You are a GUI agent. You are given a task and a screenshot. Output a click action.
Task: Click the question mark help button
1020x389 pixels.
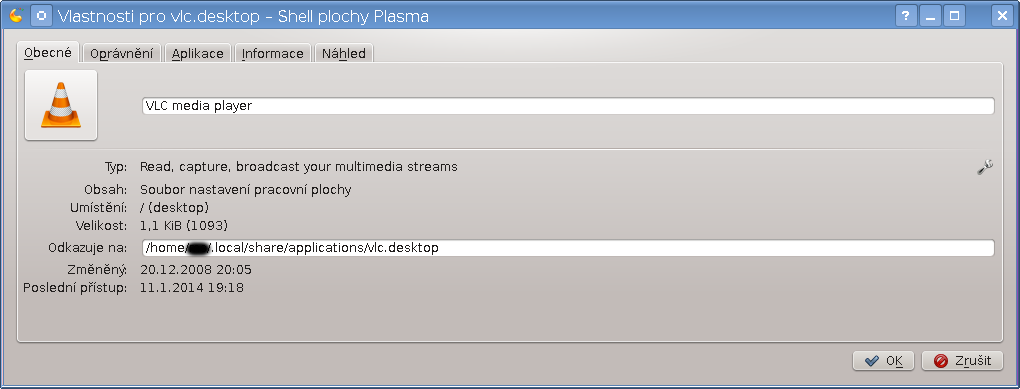pos(905,16)
